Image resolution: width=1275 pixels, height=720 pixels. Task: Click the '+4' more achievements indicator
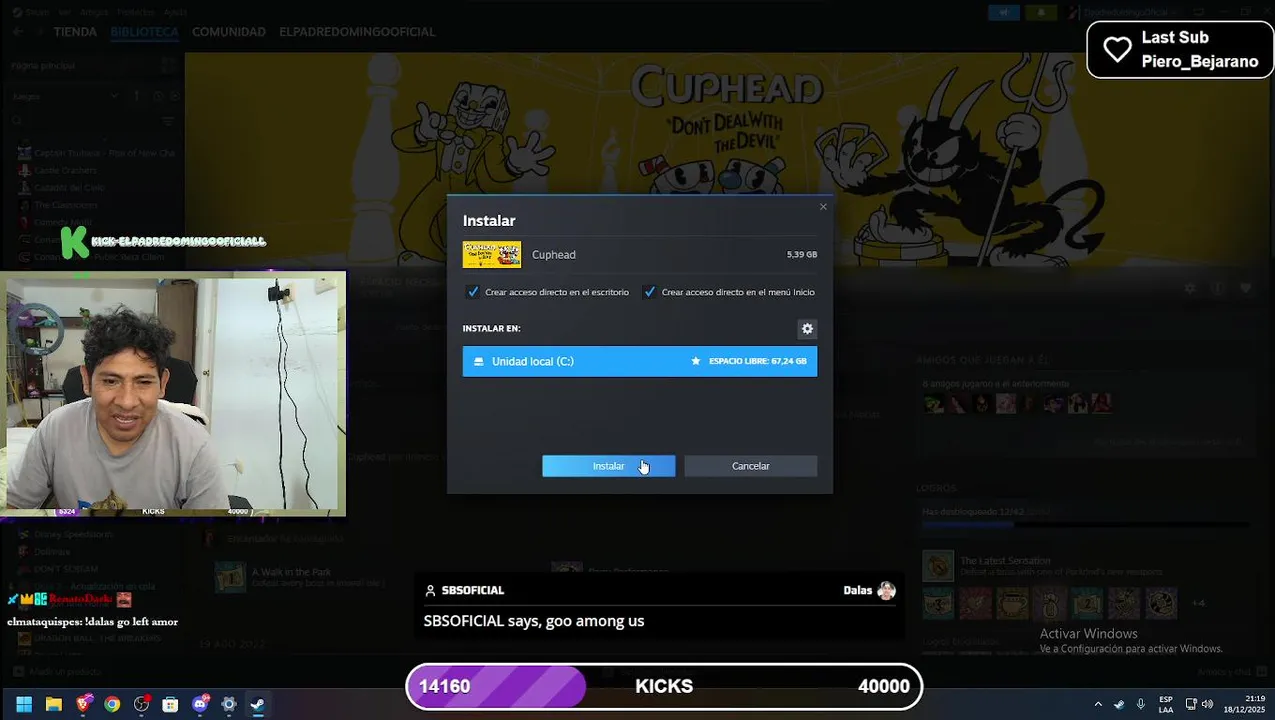click(x=1198, y=603)
